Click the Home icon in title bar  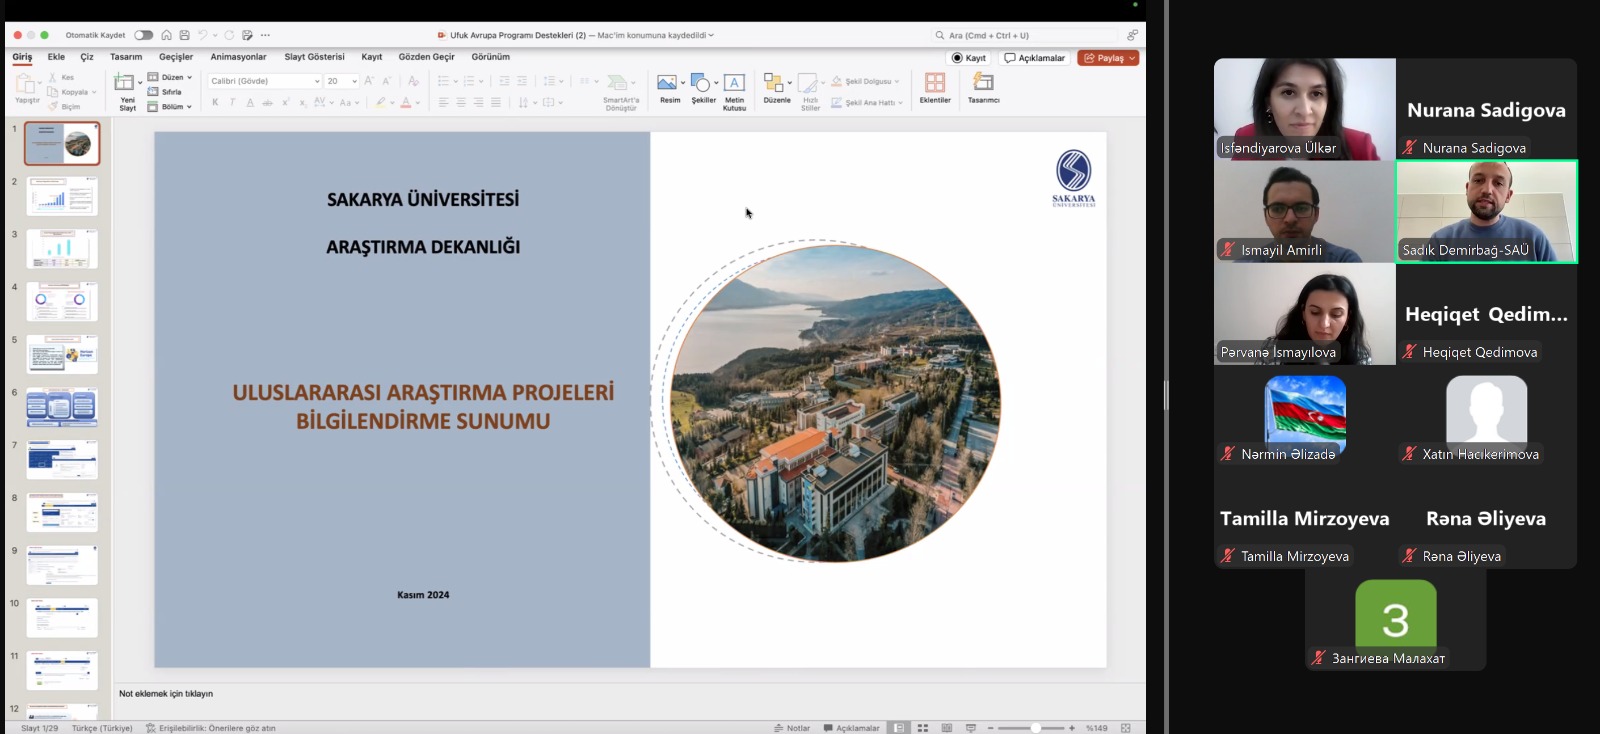pyautogui.click(x=167, y=35)
